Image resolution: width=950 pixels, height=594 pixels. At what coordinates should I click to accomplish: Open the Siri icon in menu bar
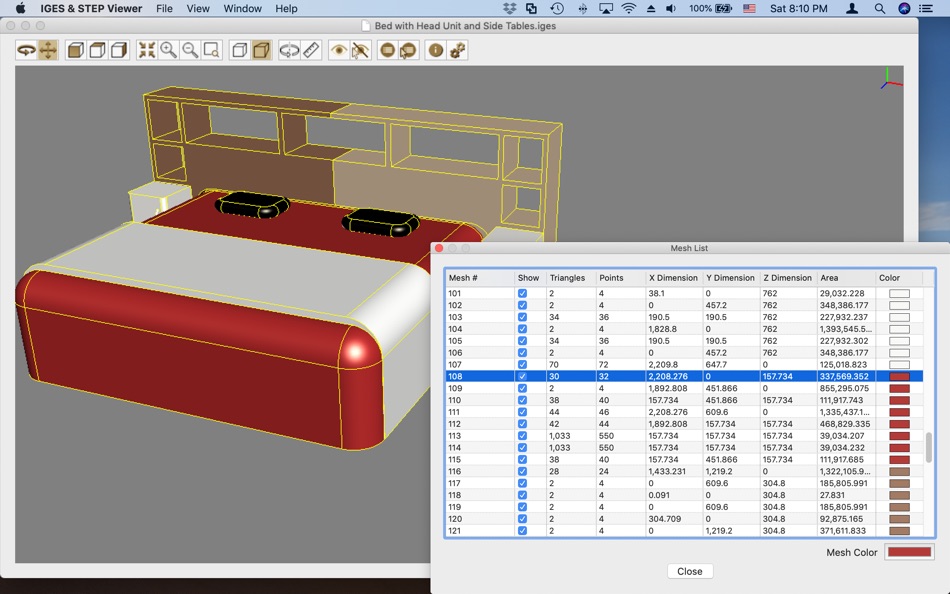904,8
